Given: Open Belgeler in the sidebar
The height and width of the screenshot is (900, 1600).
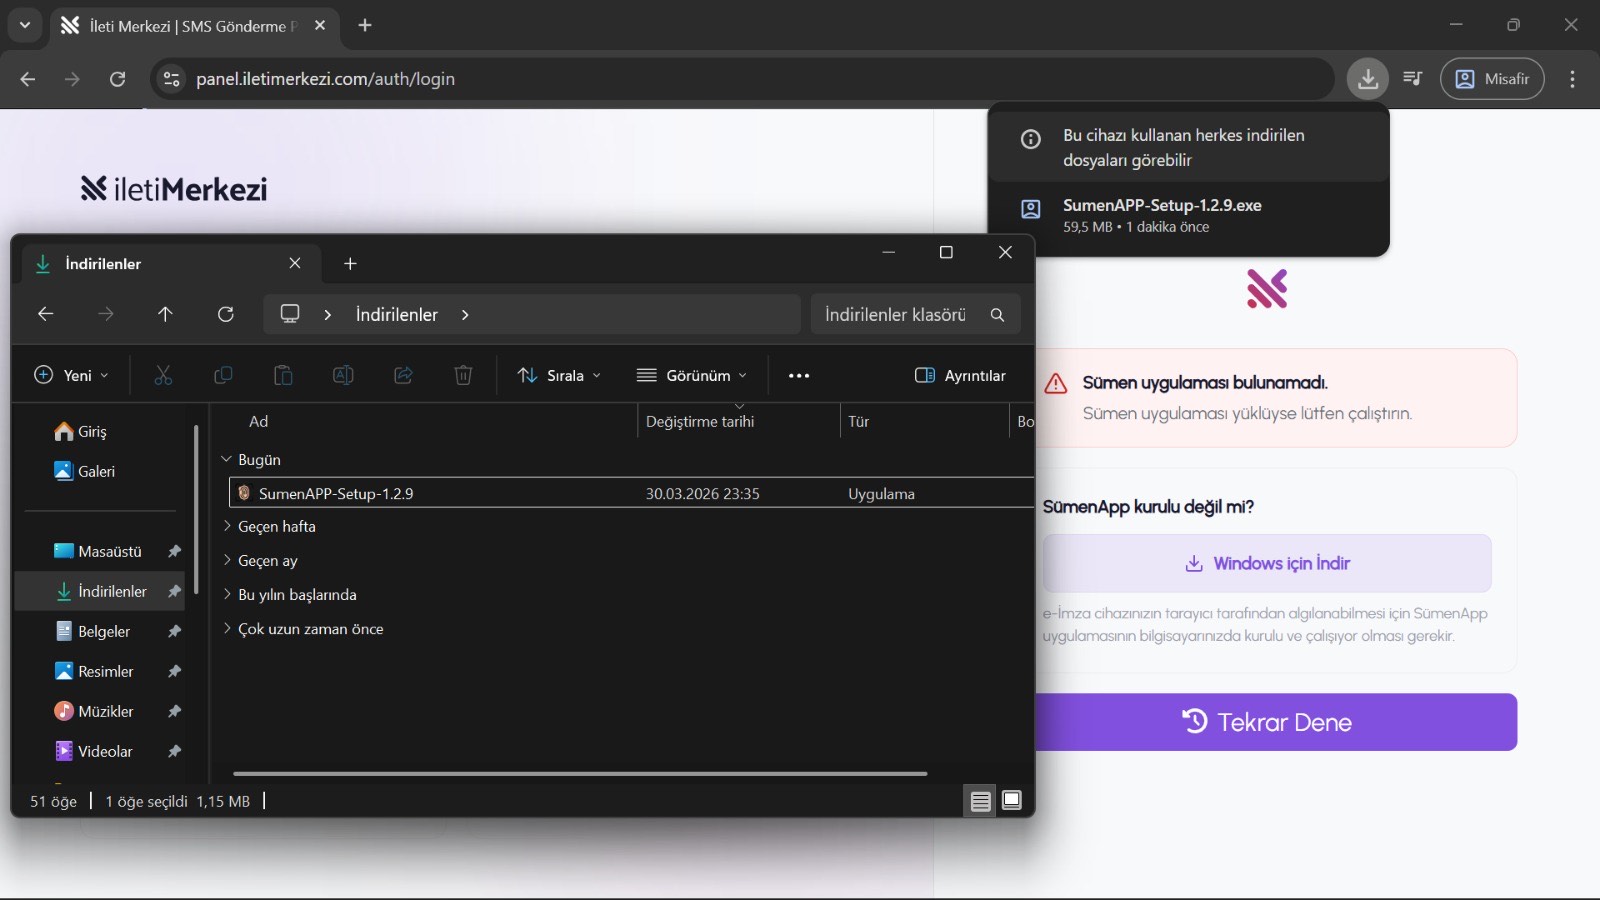Looking at the screenshot, I should point(104,631).
